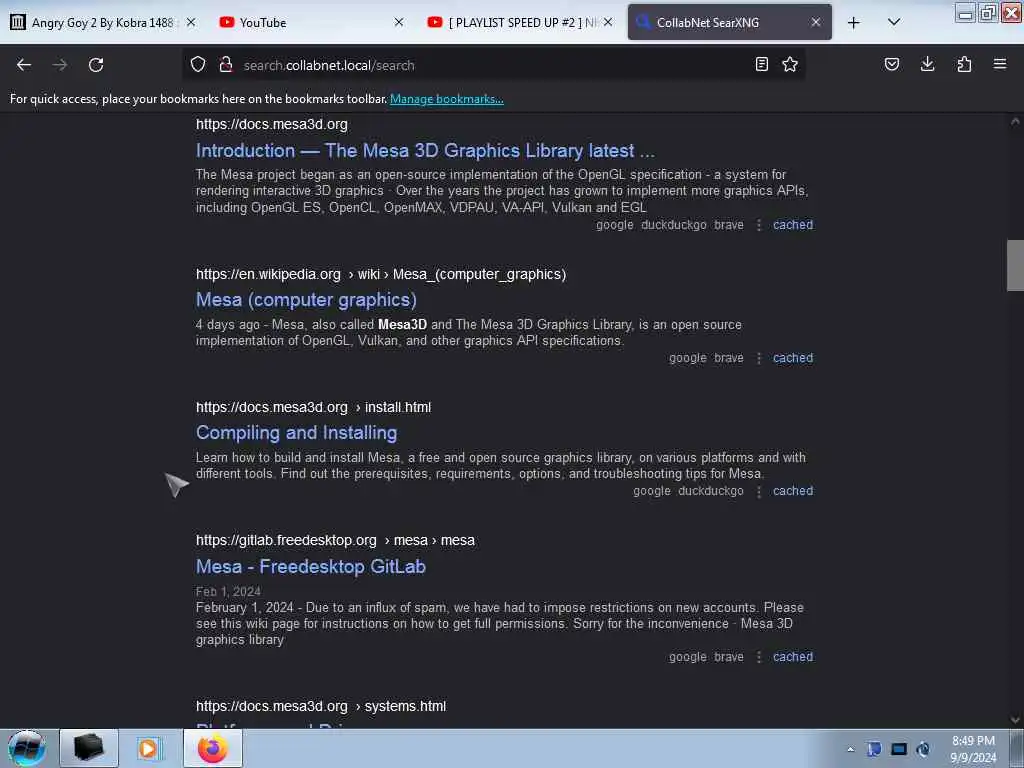1024x768 pixels.
Task: Click the Firefox taskbar icon
Action: [213, 748]
